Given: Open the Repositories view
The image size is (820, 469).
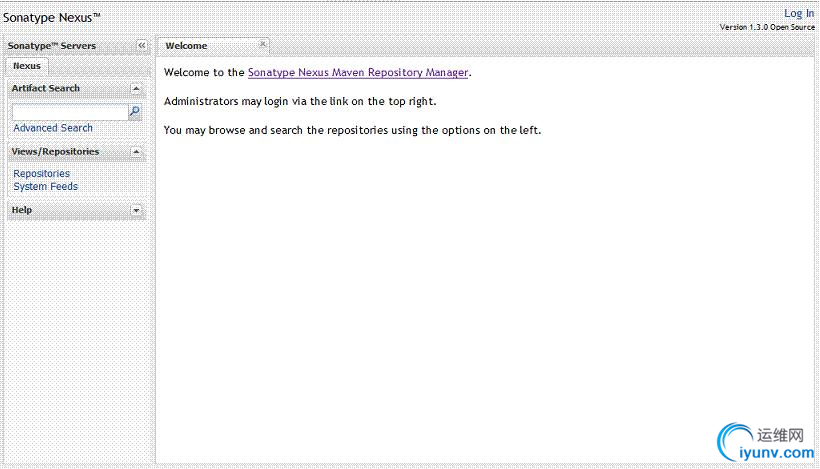Looking at the screenshot, I should coord(41,174).
